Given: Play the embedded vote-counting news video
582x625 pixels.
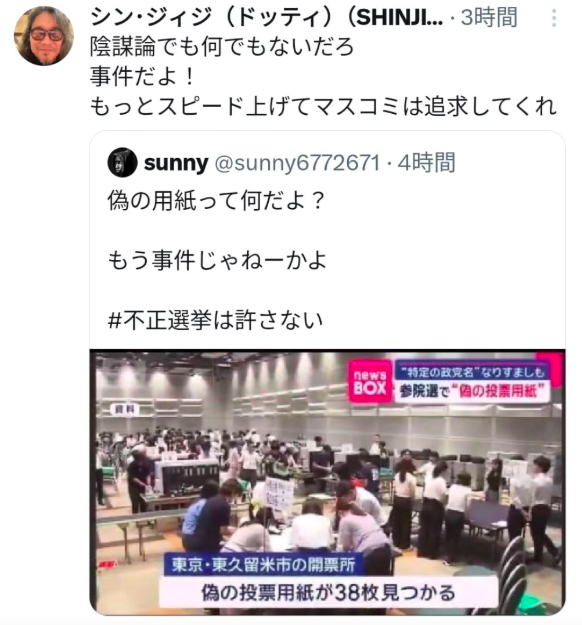Looking at the screenshot, I should pyautogui.click(x=327, y=482).
